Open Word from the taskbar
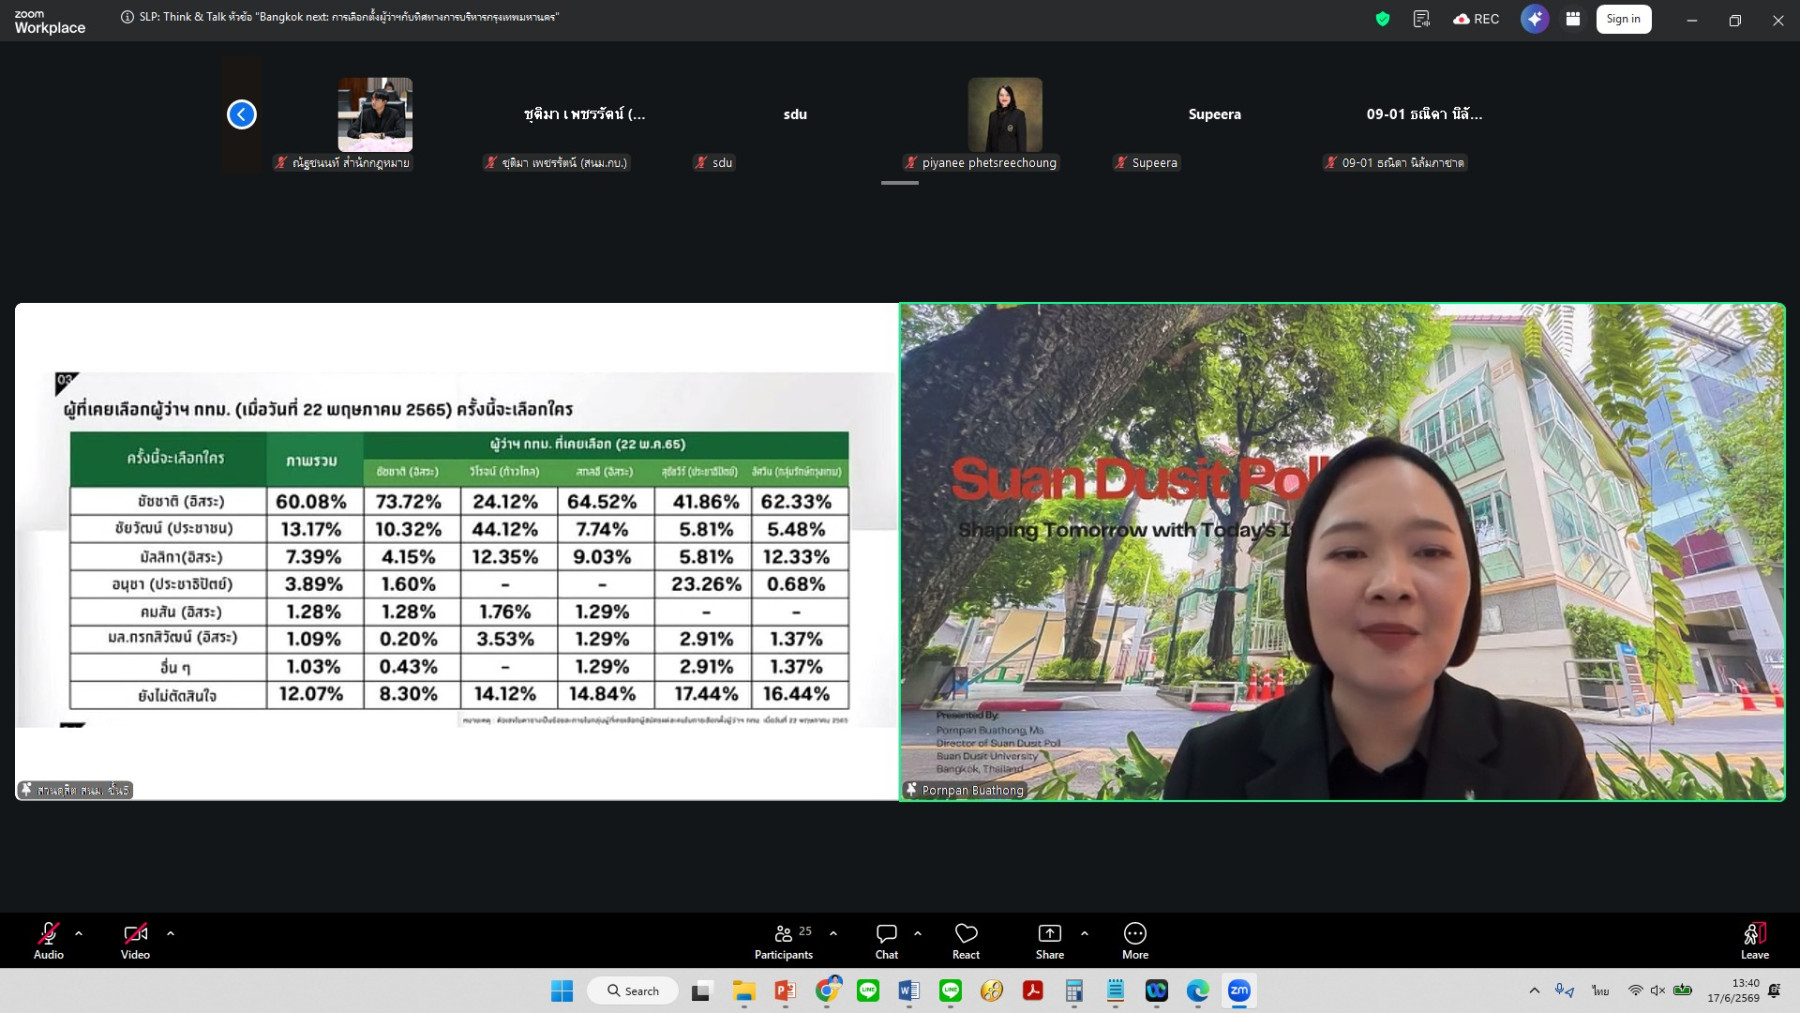This screenshot has width=1800, height=1013. tap(909, 991)
